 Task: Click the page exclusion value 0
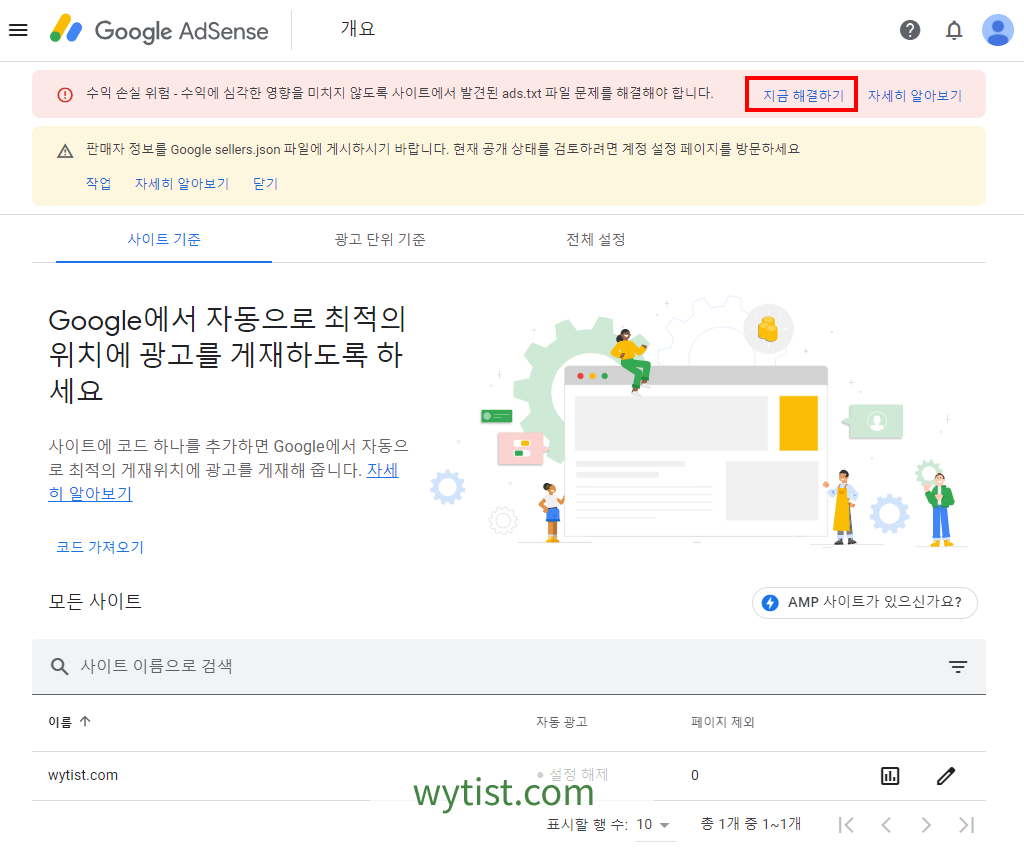pyautogui.click(x=695, y=775)
